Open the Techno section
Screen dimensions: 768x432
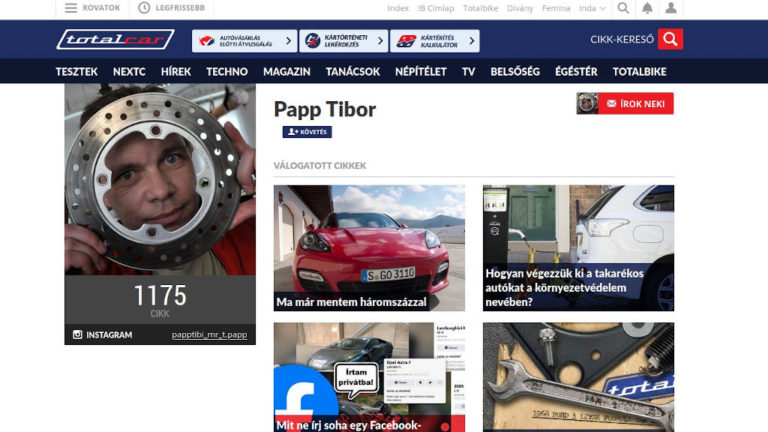227,72
